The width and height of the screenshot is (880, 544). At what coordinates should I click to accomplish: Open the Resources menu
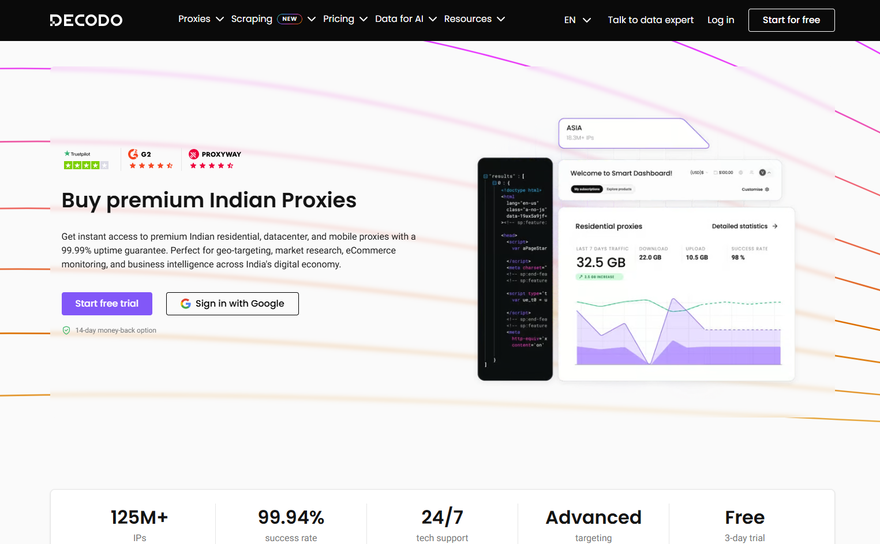468,19
